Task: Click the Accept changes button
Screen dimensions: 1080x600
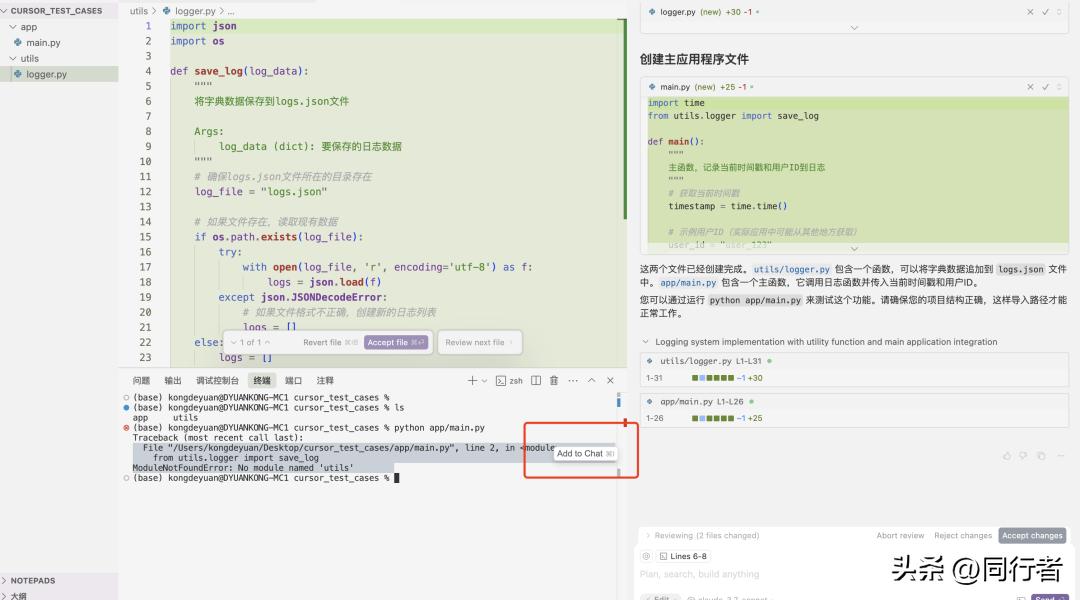Action: tap(1032, 535)
